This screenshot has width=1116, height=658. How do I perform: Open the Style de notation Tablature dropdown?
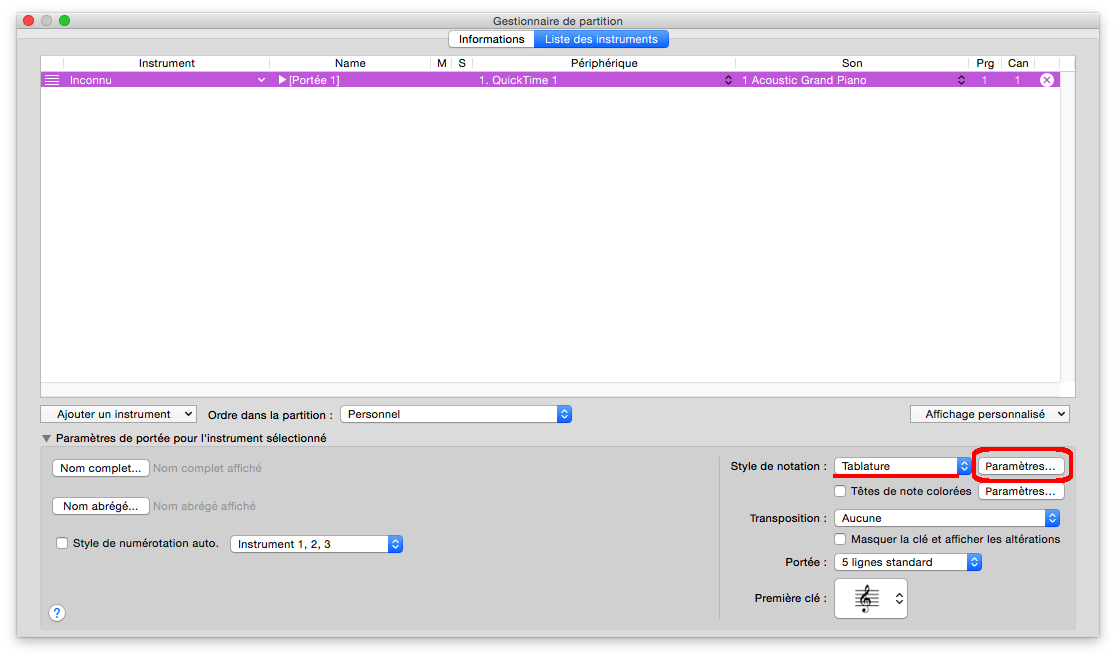pyautogui.click(x=902, y=466)
